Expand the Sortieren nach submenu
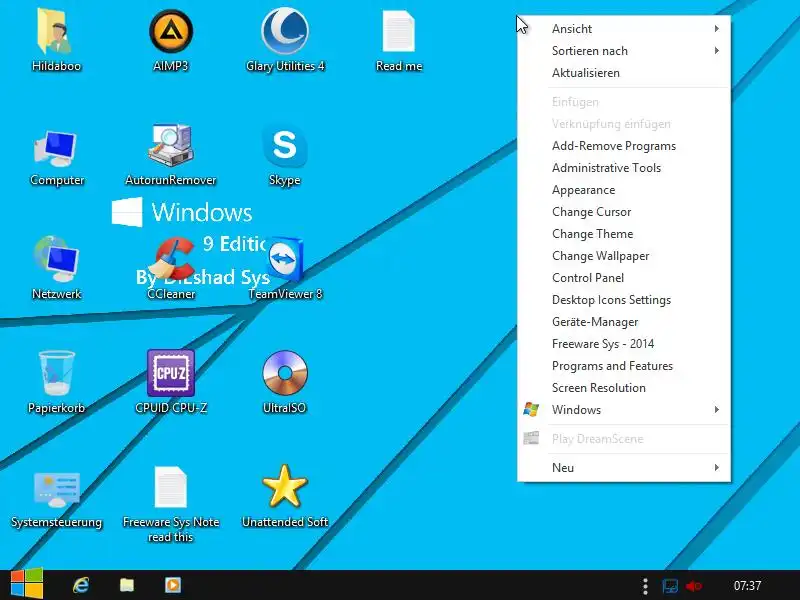Image resolution: width=800 pixels, height=600 pixels. [x=623, y=51]
